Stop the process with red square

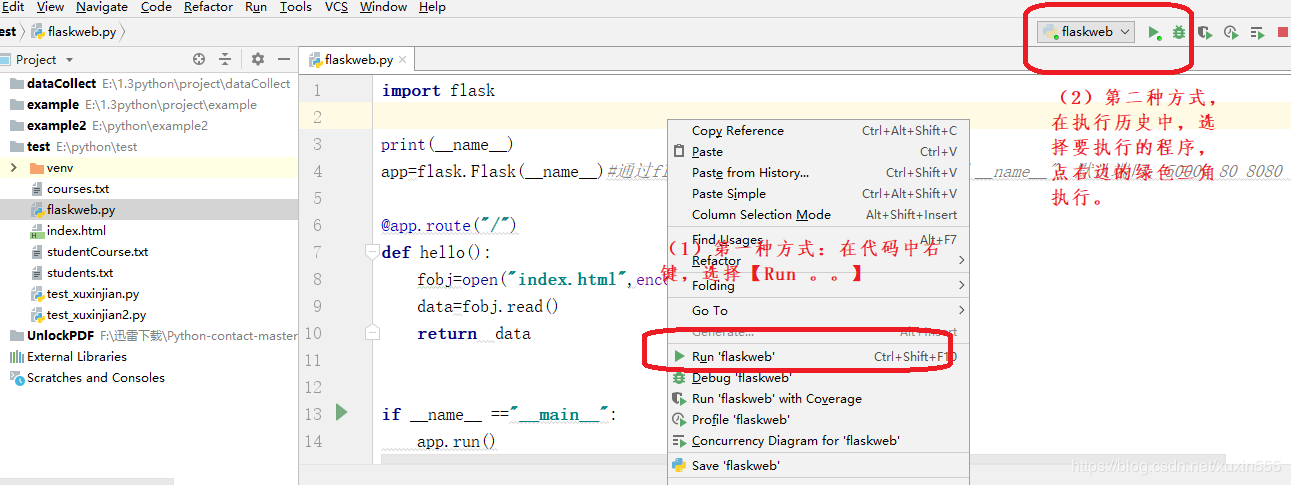coord(1283,32)
